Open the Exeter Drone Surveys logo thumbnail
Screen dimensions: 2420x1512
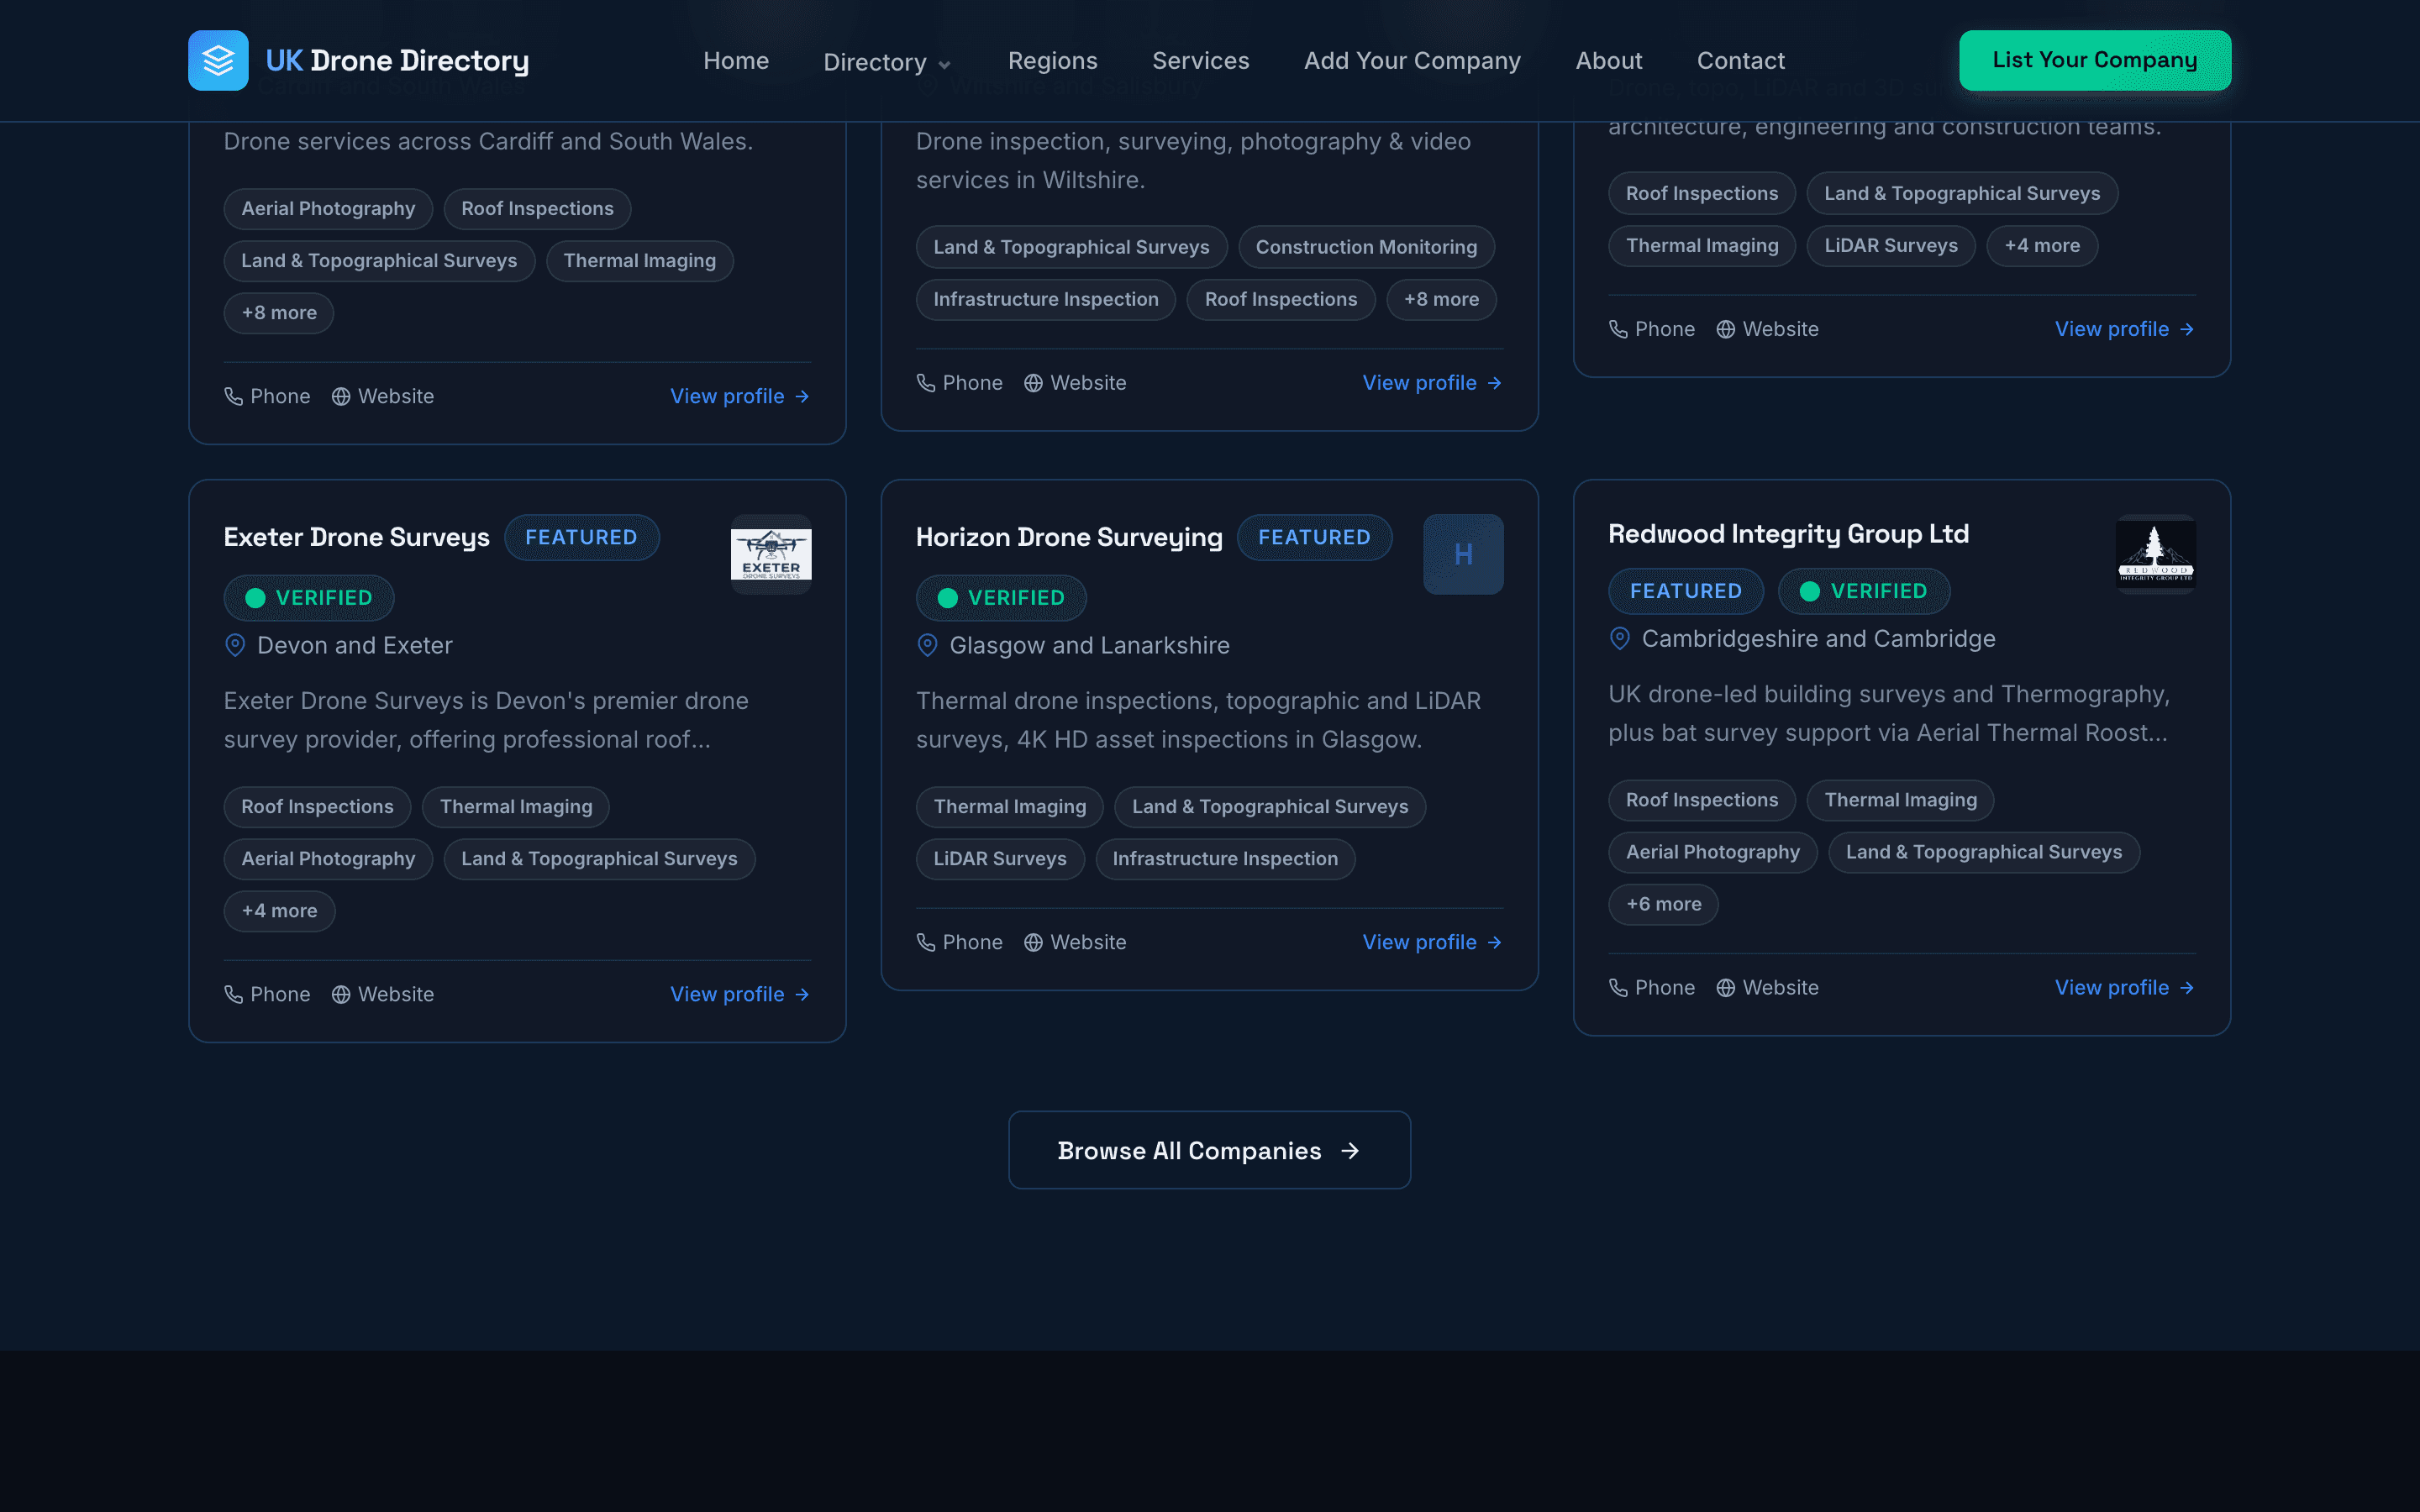tap(771, 554)
